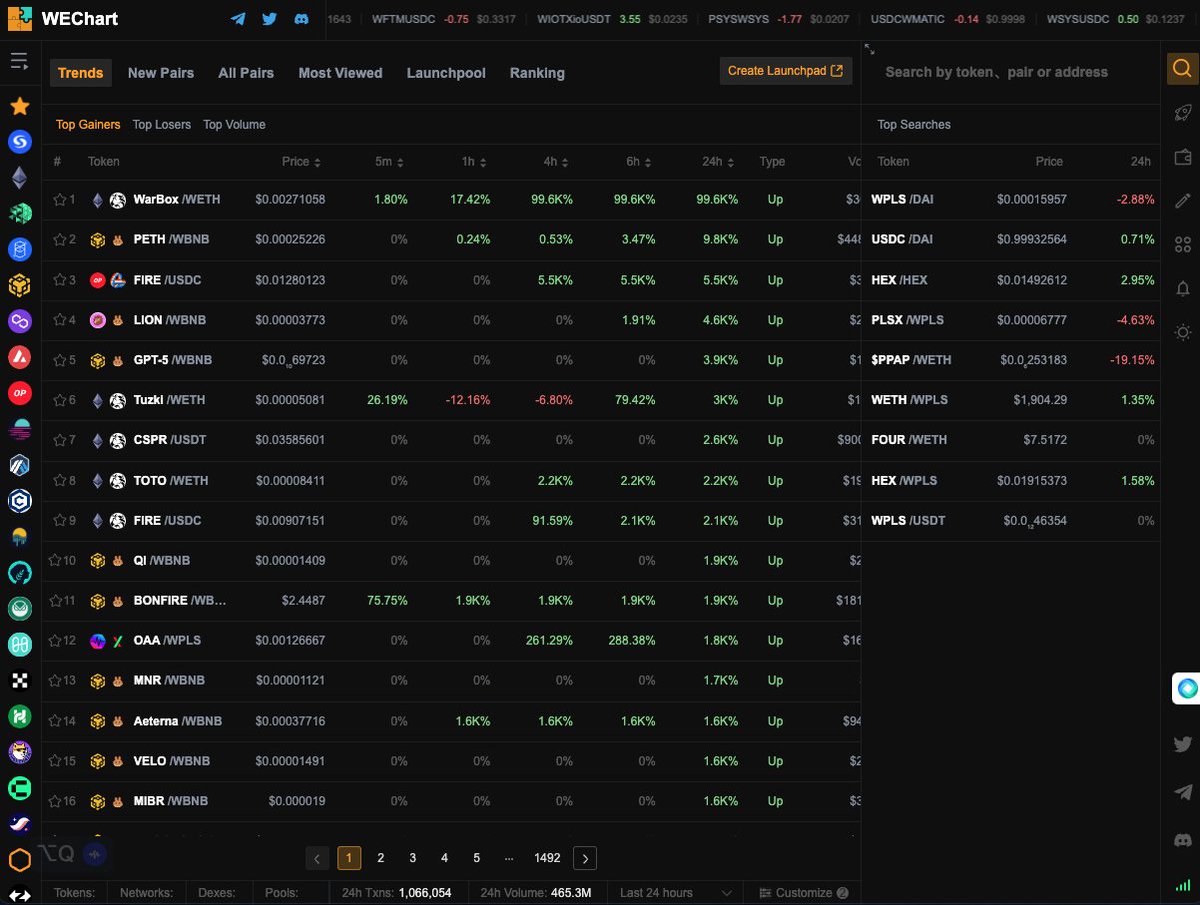This screenshot has height=905, width=1200.
Task: Sort by the Price column arrows
Action: (x=317, y=162)
